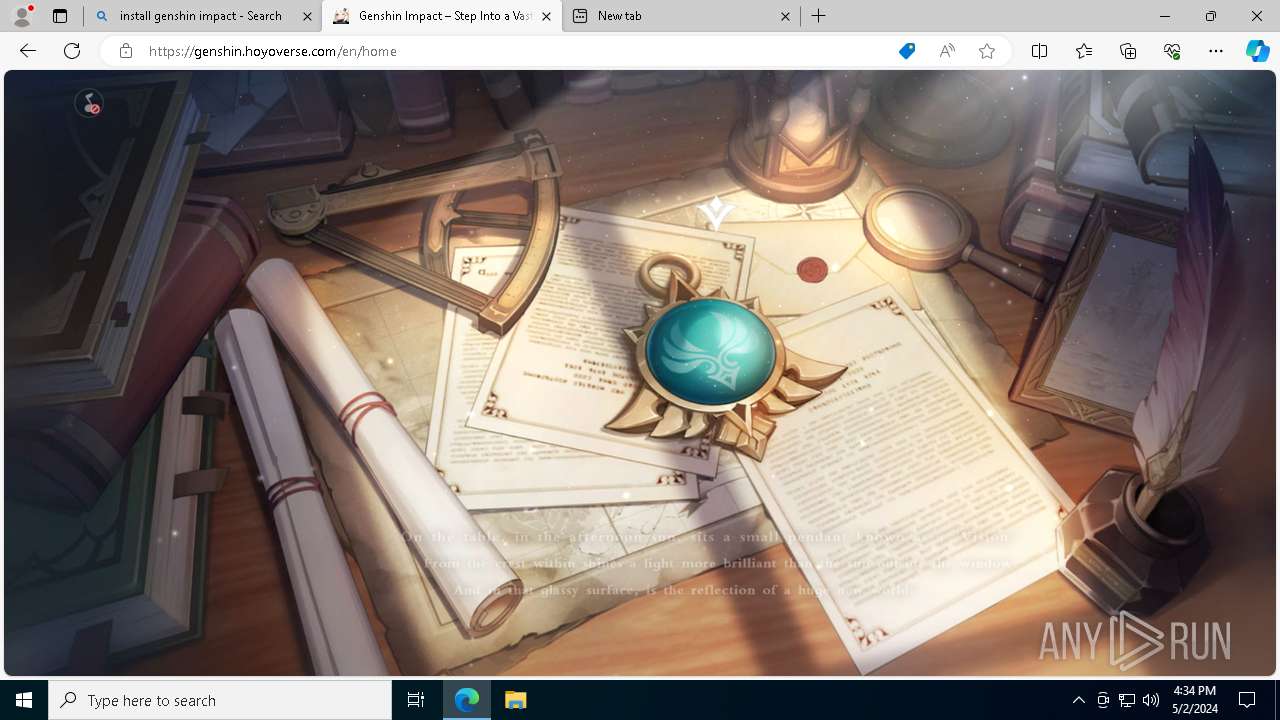Close the 'install genshin impact - Search' tab
Screen dimensions: 1280x720
pos(307,16)
